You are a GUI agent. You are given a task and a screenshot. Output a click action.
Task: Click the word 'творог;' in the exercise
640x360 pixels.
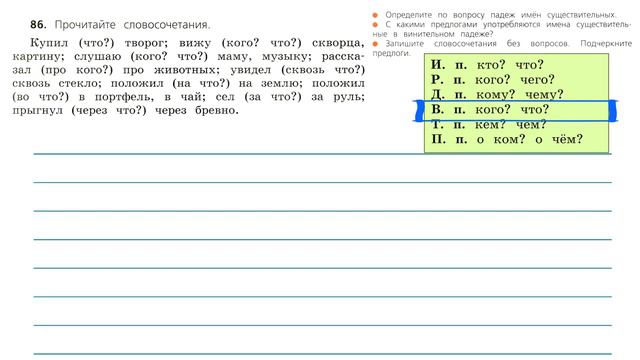click(147, 43)
